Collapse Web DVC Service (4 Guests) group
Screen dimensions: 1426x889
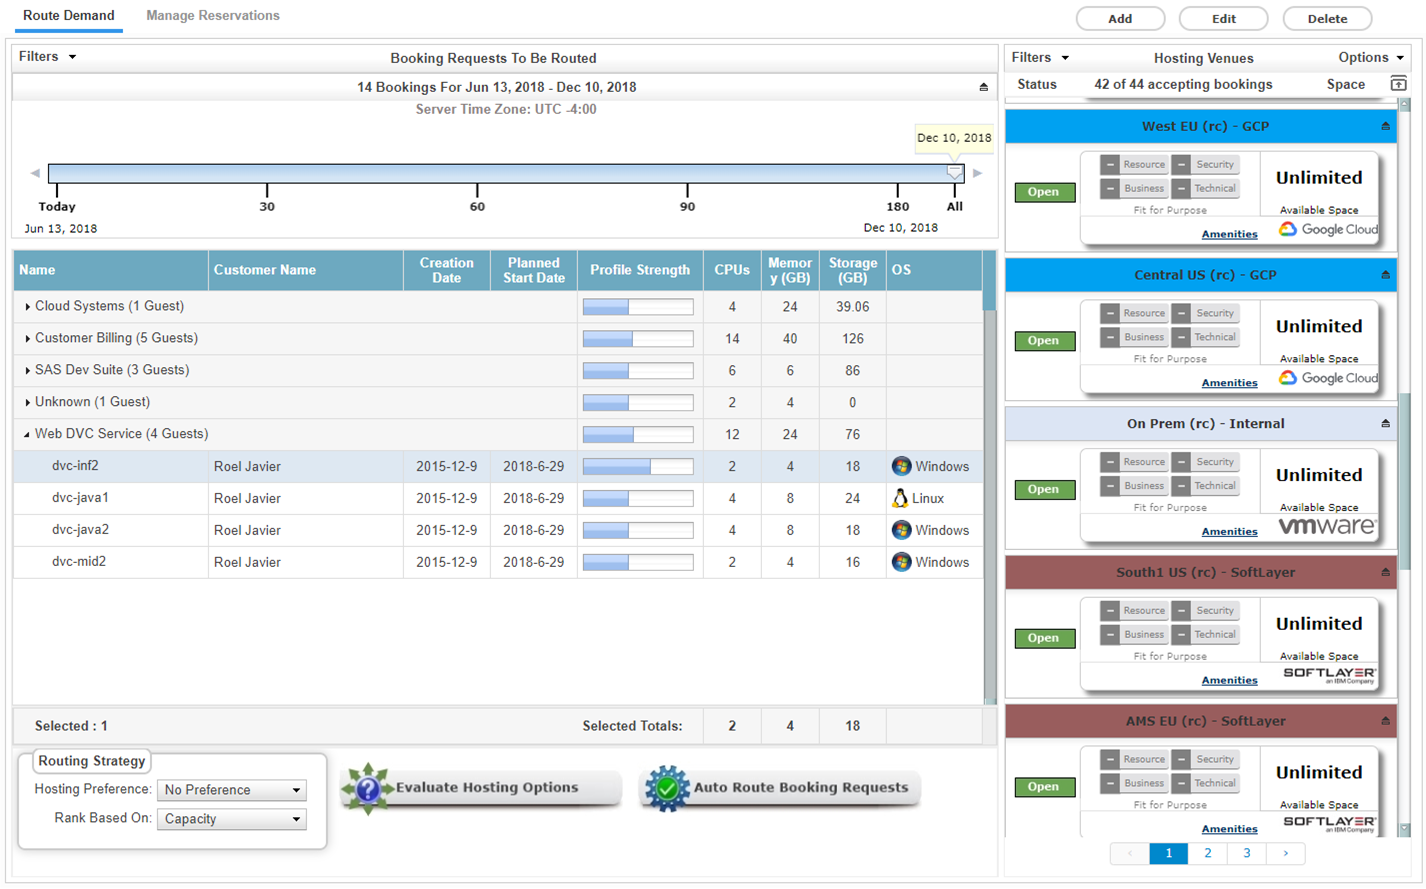pyautogui.click(x=27, y=435)
